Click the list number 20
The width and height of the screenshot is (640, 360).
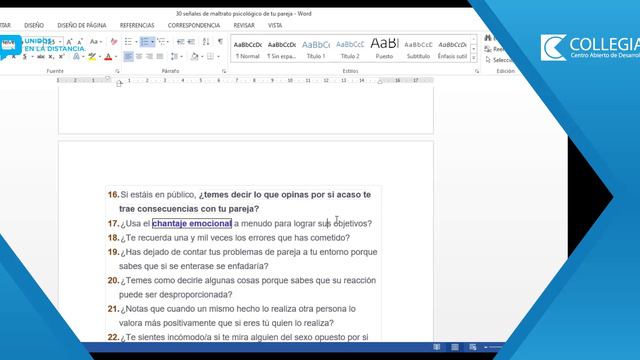(113, 280)
